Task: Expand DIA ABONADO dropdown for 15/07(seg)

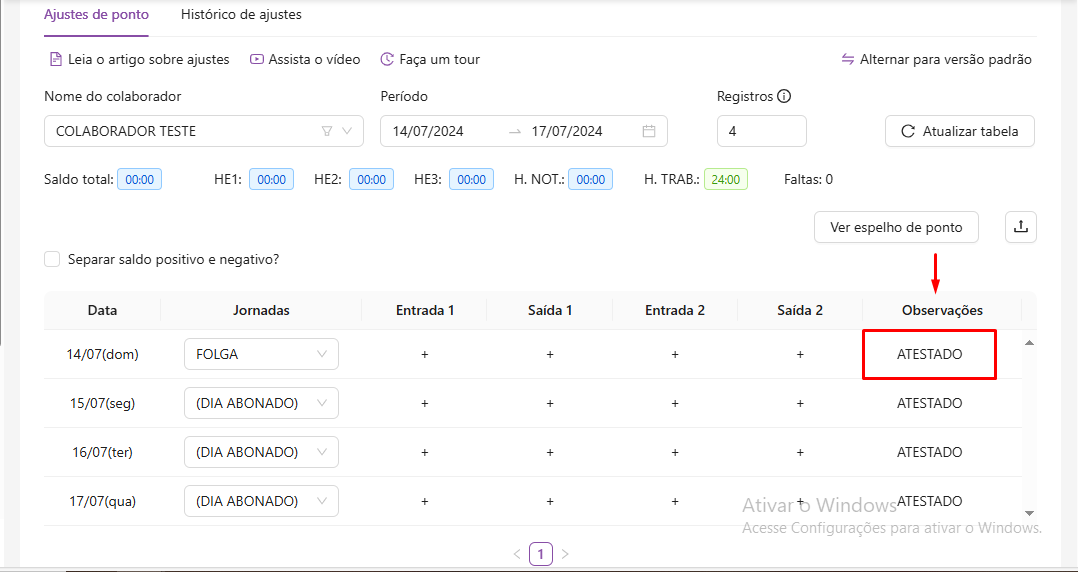Action: pos(261,403)
